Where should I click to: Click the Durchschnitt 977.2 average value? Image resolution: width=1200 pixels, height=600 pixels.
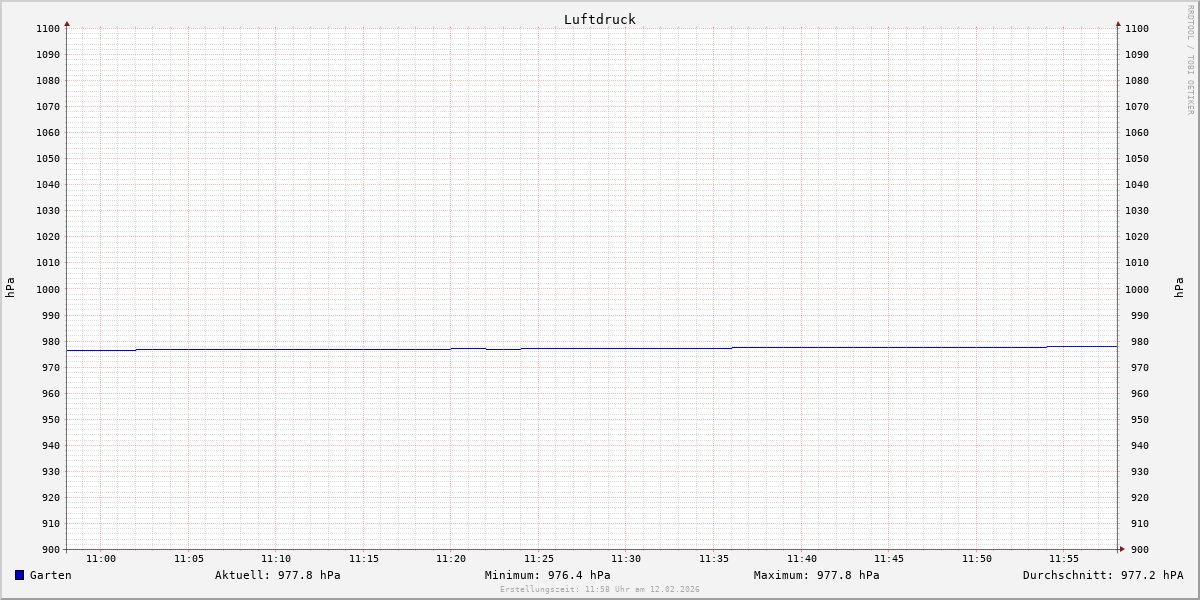tap(1102, 575)
